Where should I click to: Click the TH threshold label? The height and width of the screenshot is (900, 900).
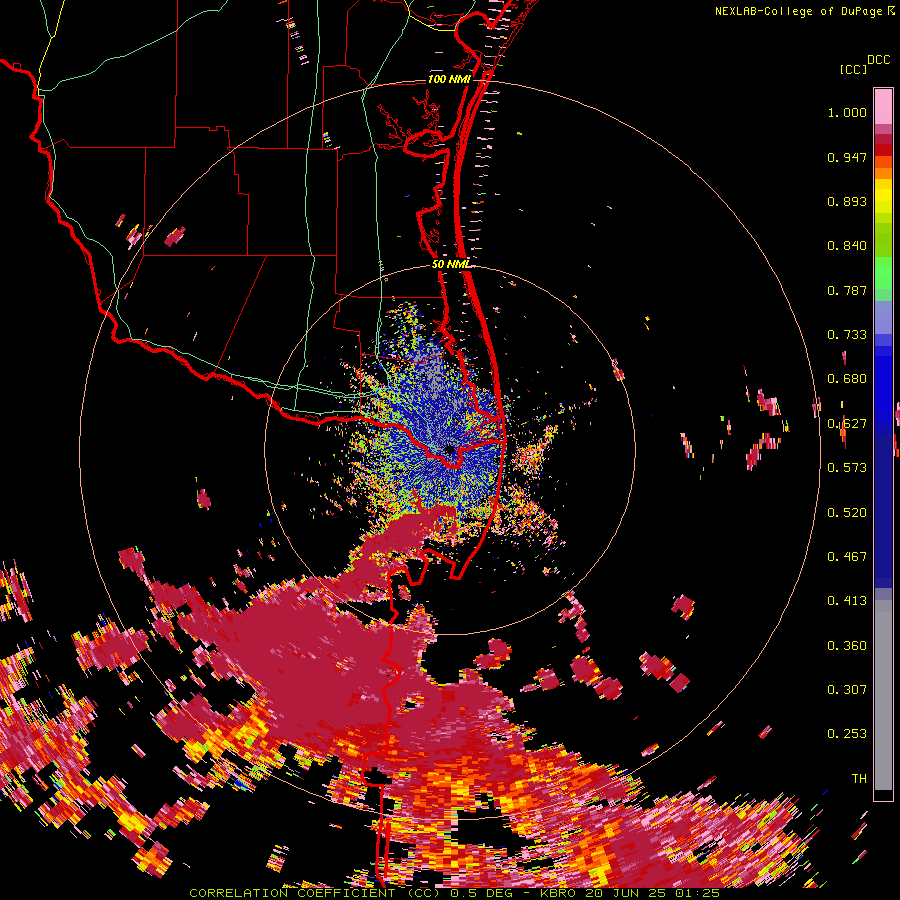pos(859,779)
